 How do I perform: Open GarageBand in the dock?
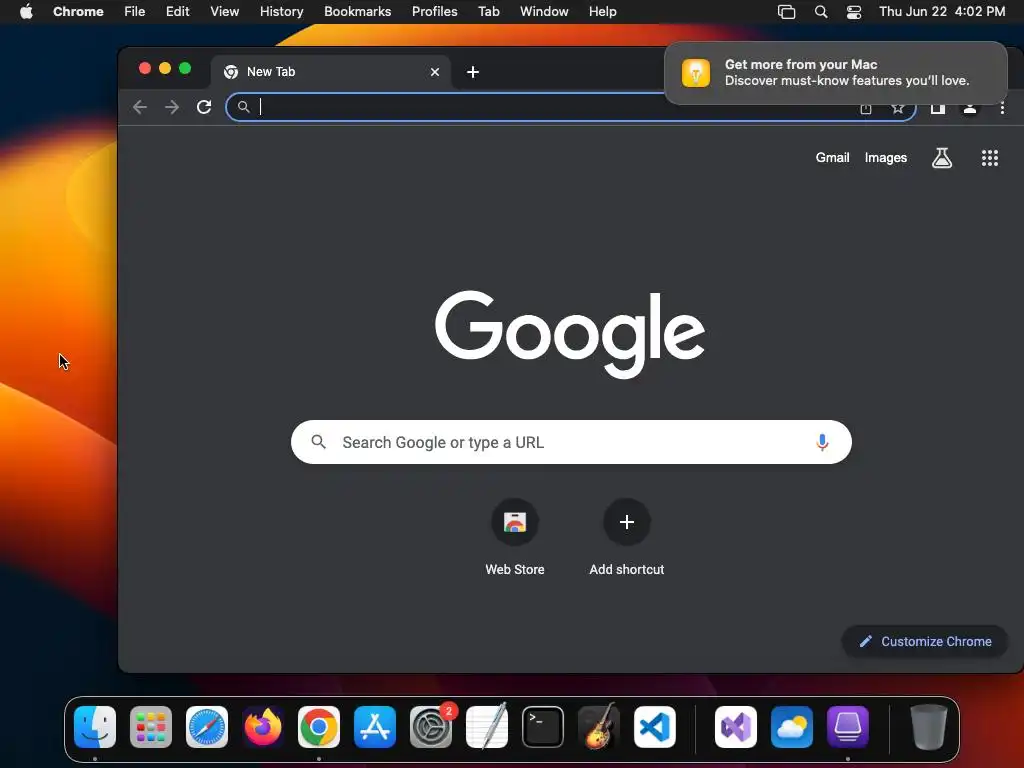point(599,727)
